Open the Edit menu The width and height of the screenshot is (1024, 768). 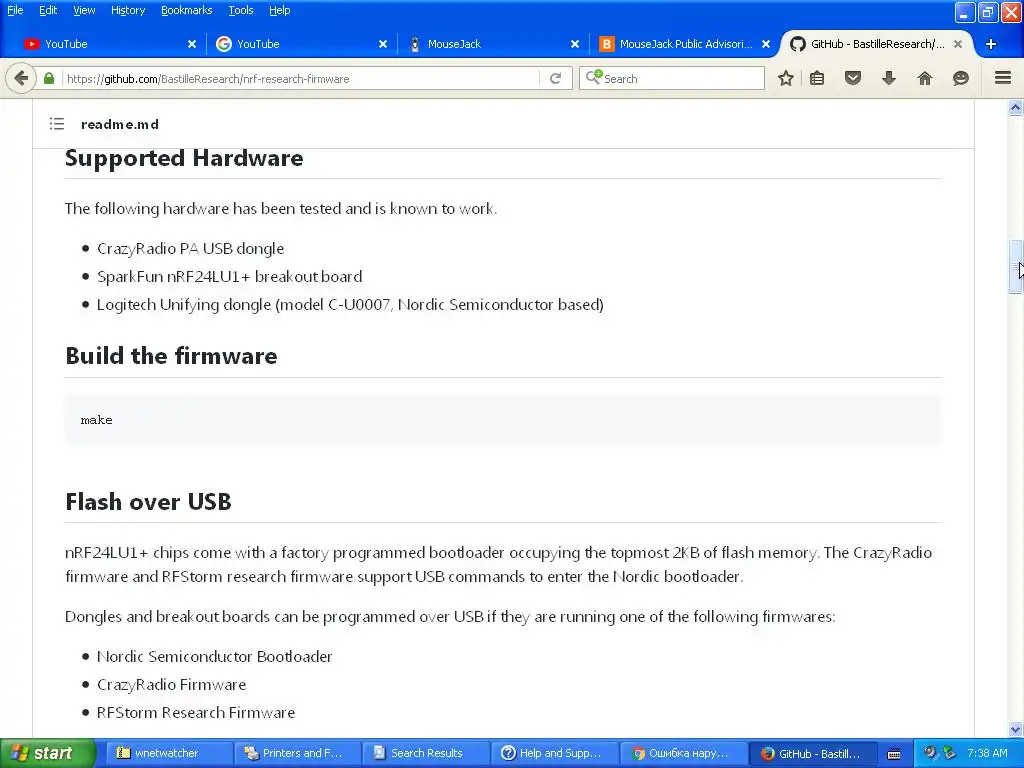[48, 10]
